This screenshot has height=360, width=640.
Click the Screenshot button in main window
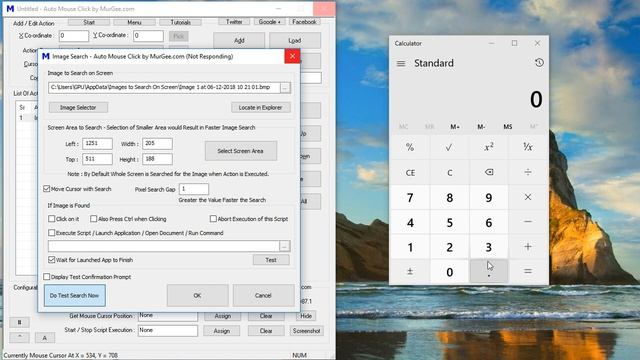[306, 331]
